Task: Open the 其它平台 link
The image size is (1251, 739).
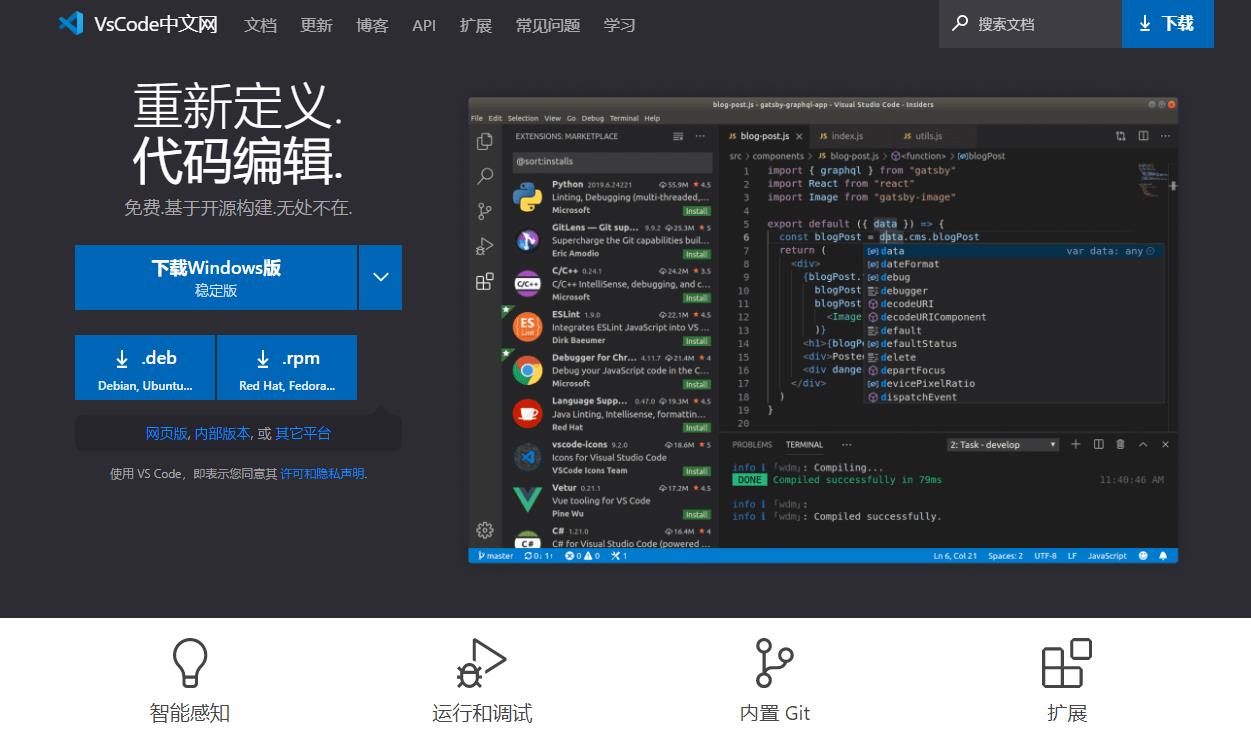Action: [303, 433]
